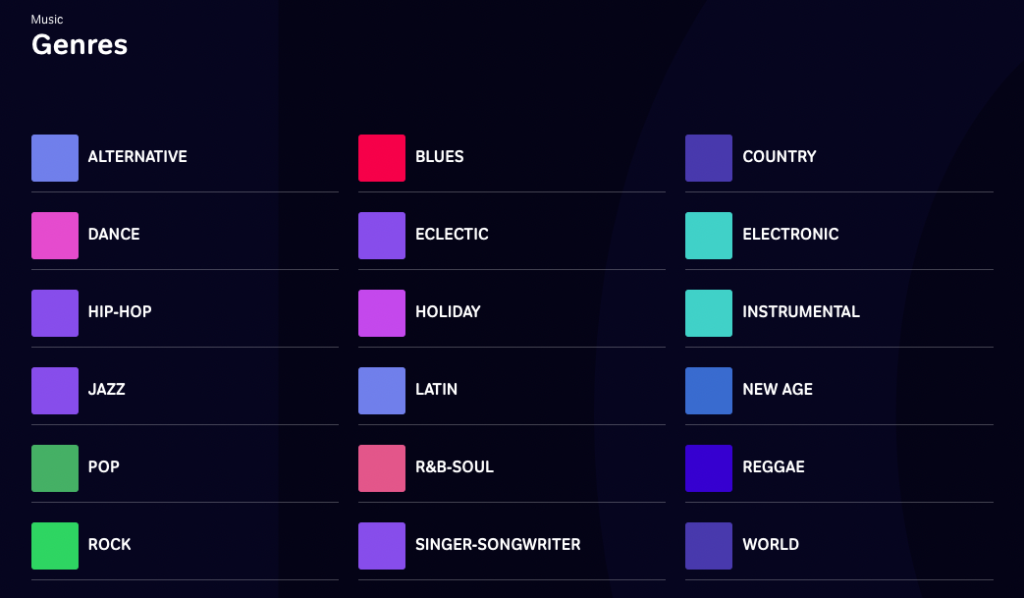
Task: Click the green Pop color tile
Action: [x=55, y=468]
